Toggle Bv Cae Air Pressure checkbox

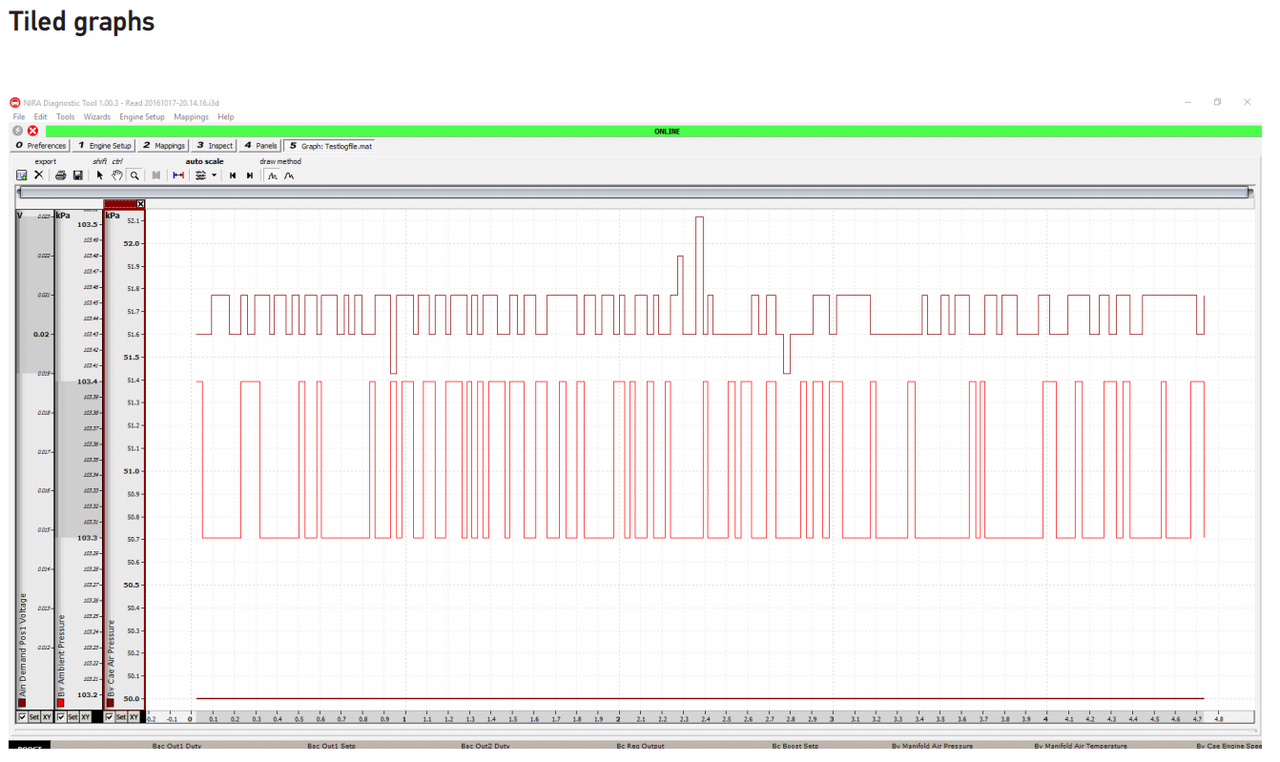click(x=109, y=717)
